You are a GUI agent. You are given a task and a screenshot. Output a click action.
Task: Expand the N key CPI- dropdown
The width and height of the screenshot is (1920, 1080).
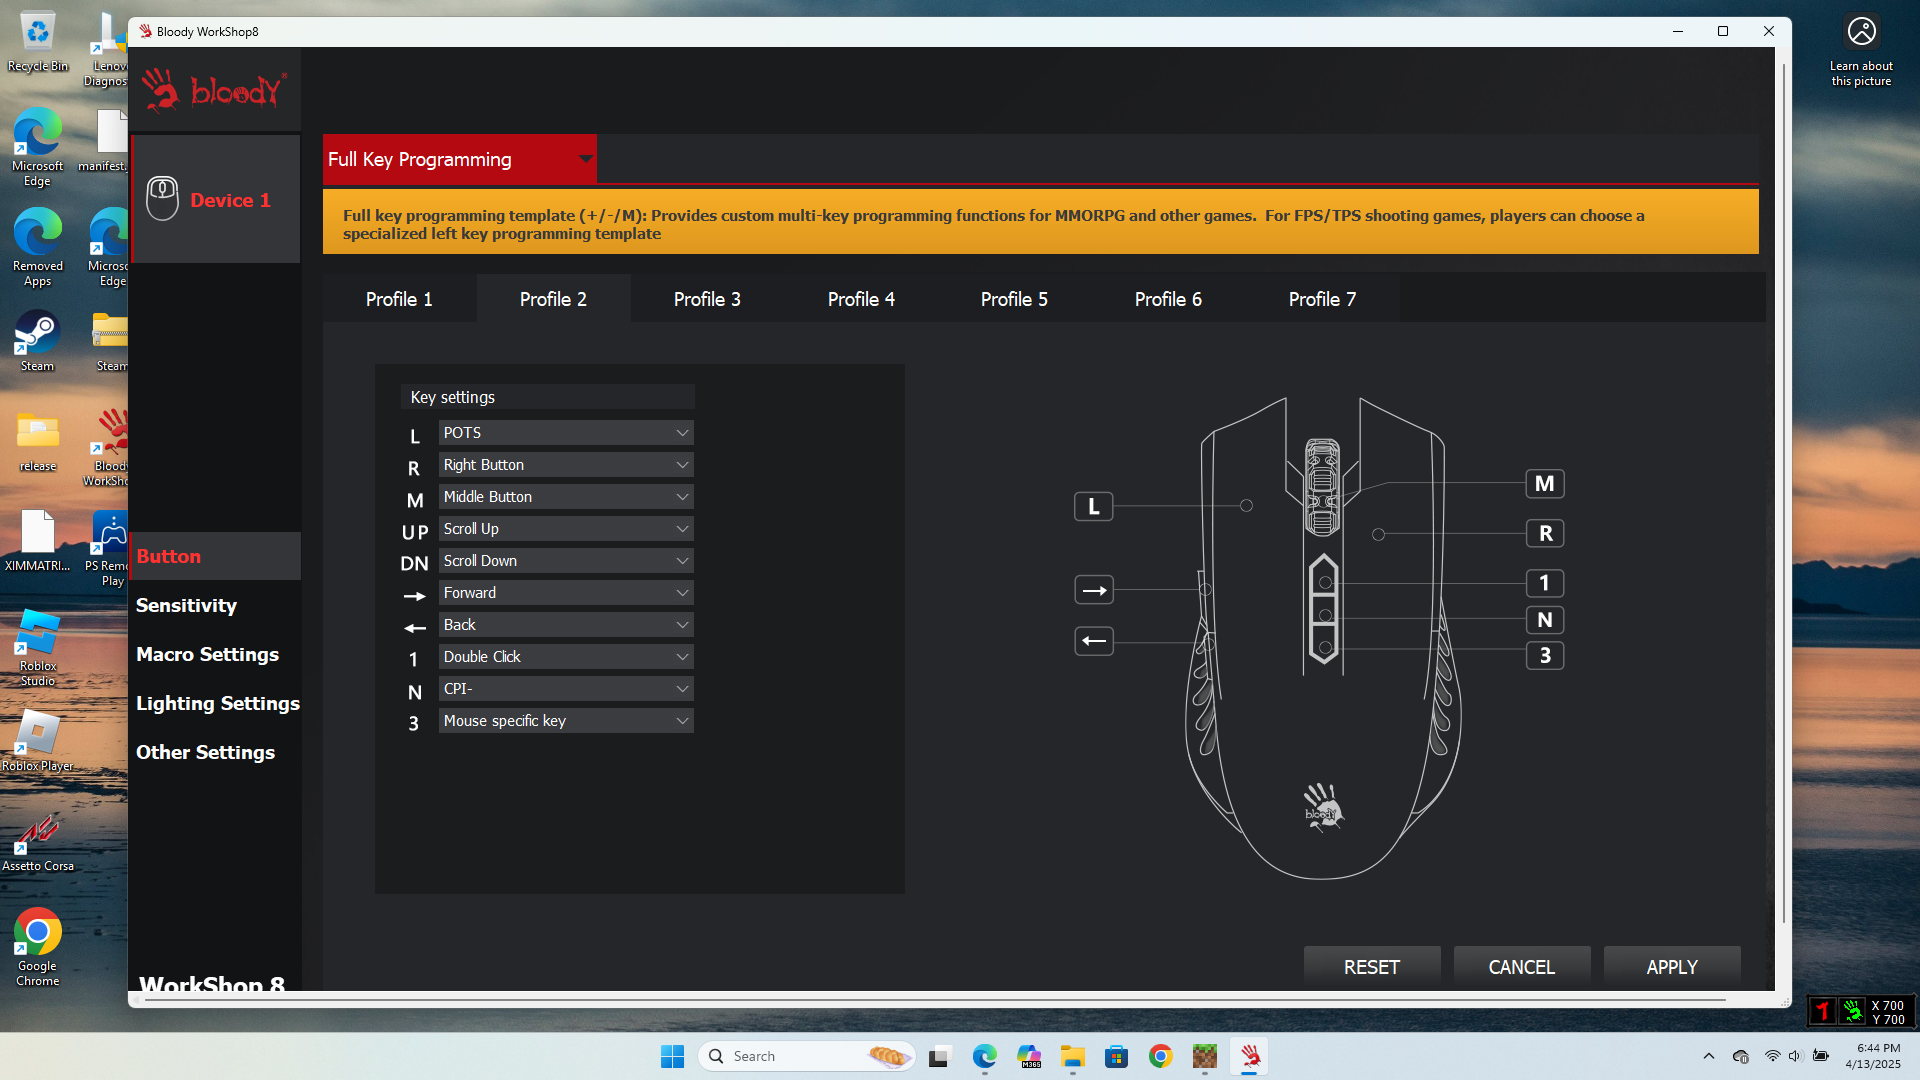(566, 689)
